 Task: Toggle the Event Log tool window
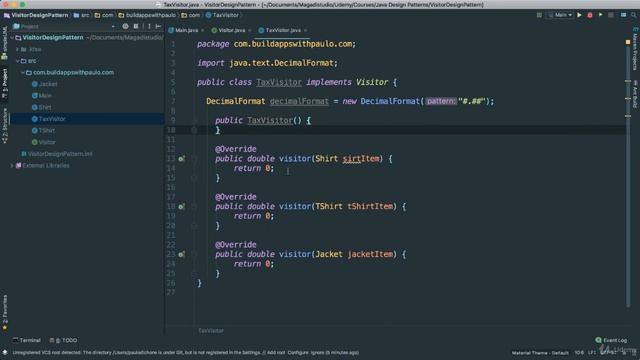[611, 340]
